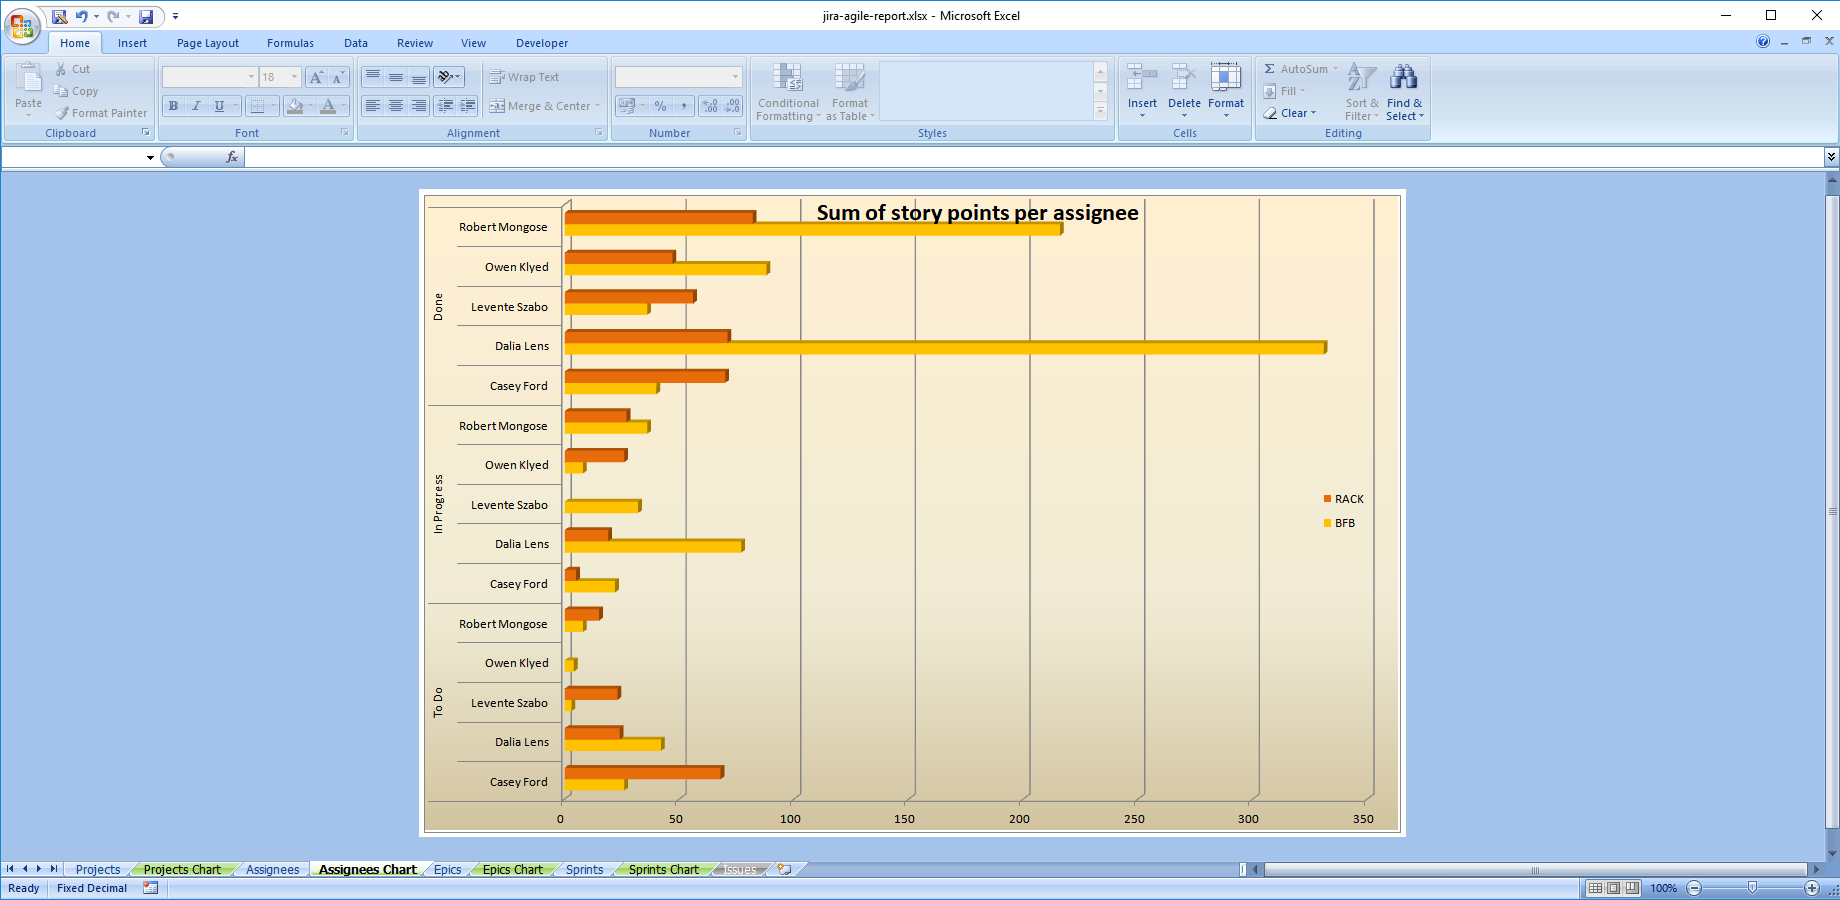Click the Office Button logo
Viewport: 1840px width, 900px height.
click(22, 25)
